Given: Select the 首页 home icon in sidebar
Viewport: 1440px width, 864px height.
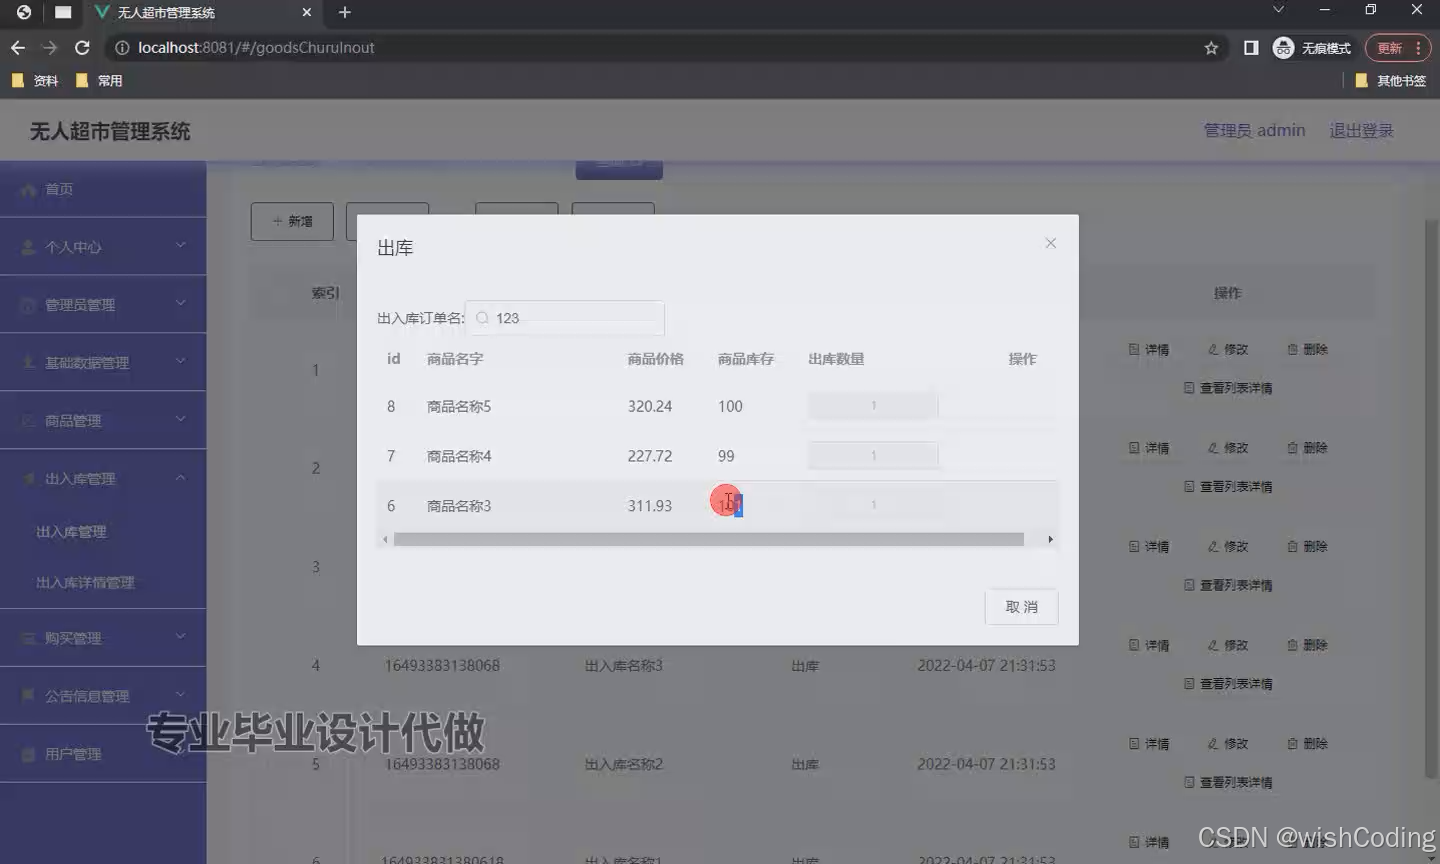Looking at the screenshot, I should pyautogui.click(x=27, y=188).
